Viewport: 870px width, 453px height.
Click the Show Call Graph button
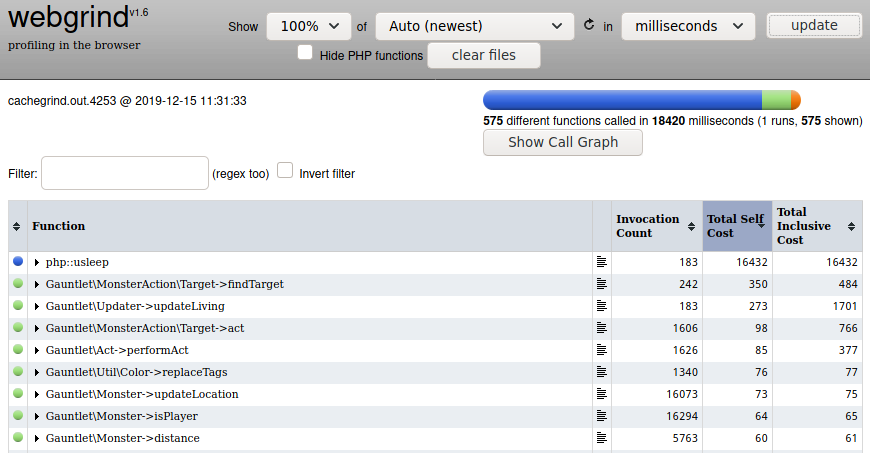562,142
